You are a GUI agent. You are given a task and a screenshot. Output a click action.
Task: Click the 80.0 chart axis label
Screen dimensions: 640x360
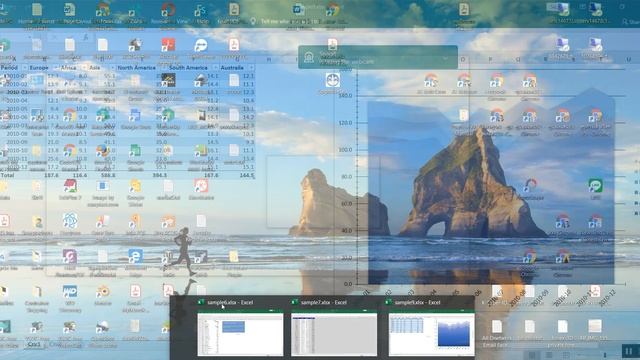pos(346,177)
